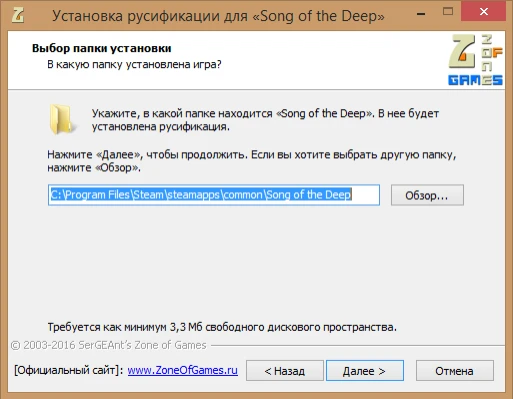Screen dimensions: 513x399
Task: Click the text starting 'Укажите, в какой папке'
Action: coord(265,120)
